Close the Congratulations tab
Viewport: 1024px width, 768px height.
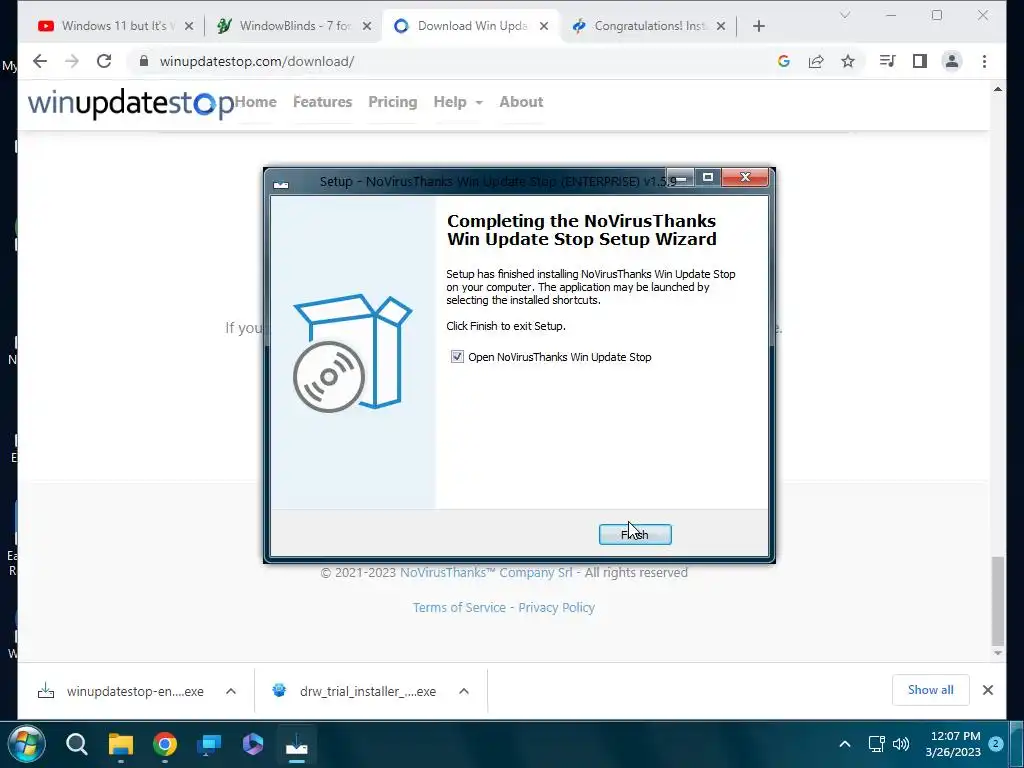pos(721,26)
